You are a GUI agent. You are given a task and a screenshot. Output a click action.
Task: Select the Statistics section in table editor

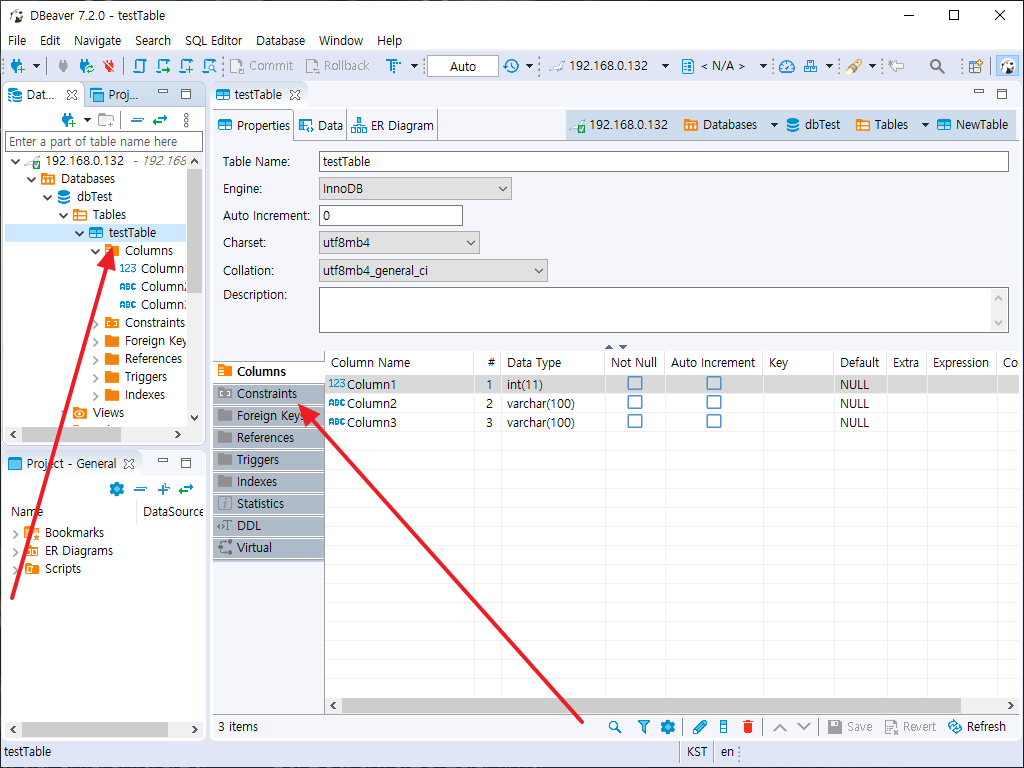click(268, 504)
